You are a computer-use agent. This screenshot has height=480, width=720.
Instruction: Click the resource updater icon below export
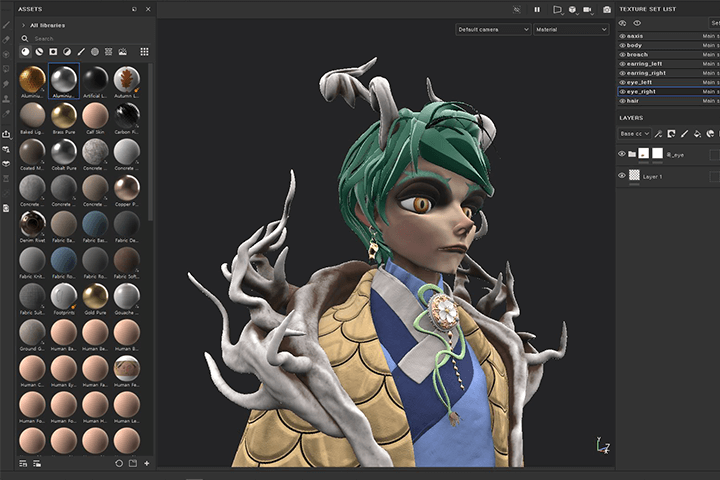point(6,149)
